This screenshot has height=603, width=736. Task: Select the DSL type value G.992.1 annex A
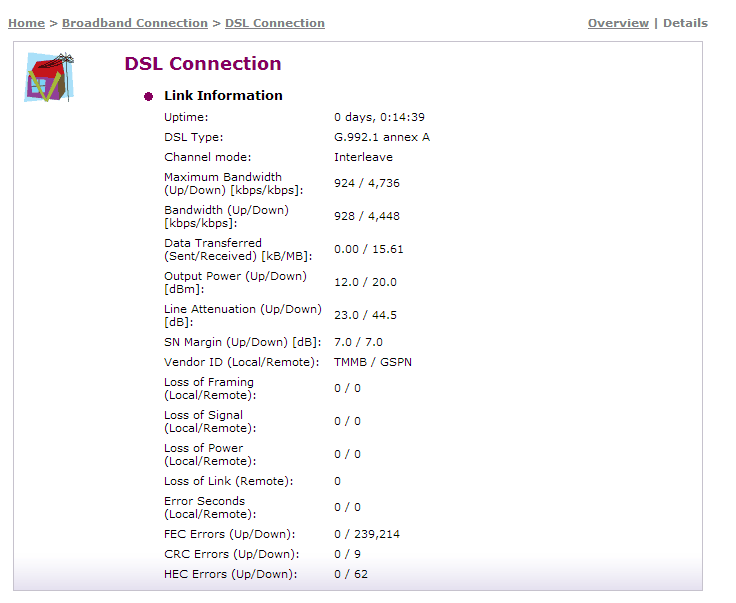click(x=382, y=137)
